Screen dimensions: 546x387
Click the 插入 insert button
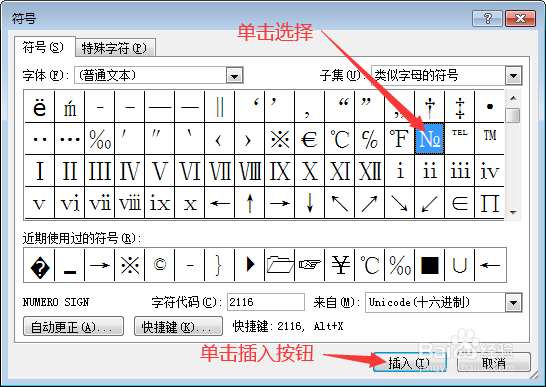point(410,363)
